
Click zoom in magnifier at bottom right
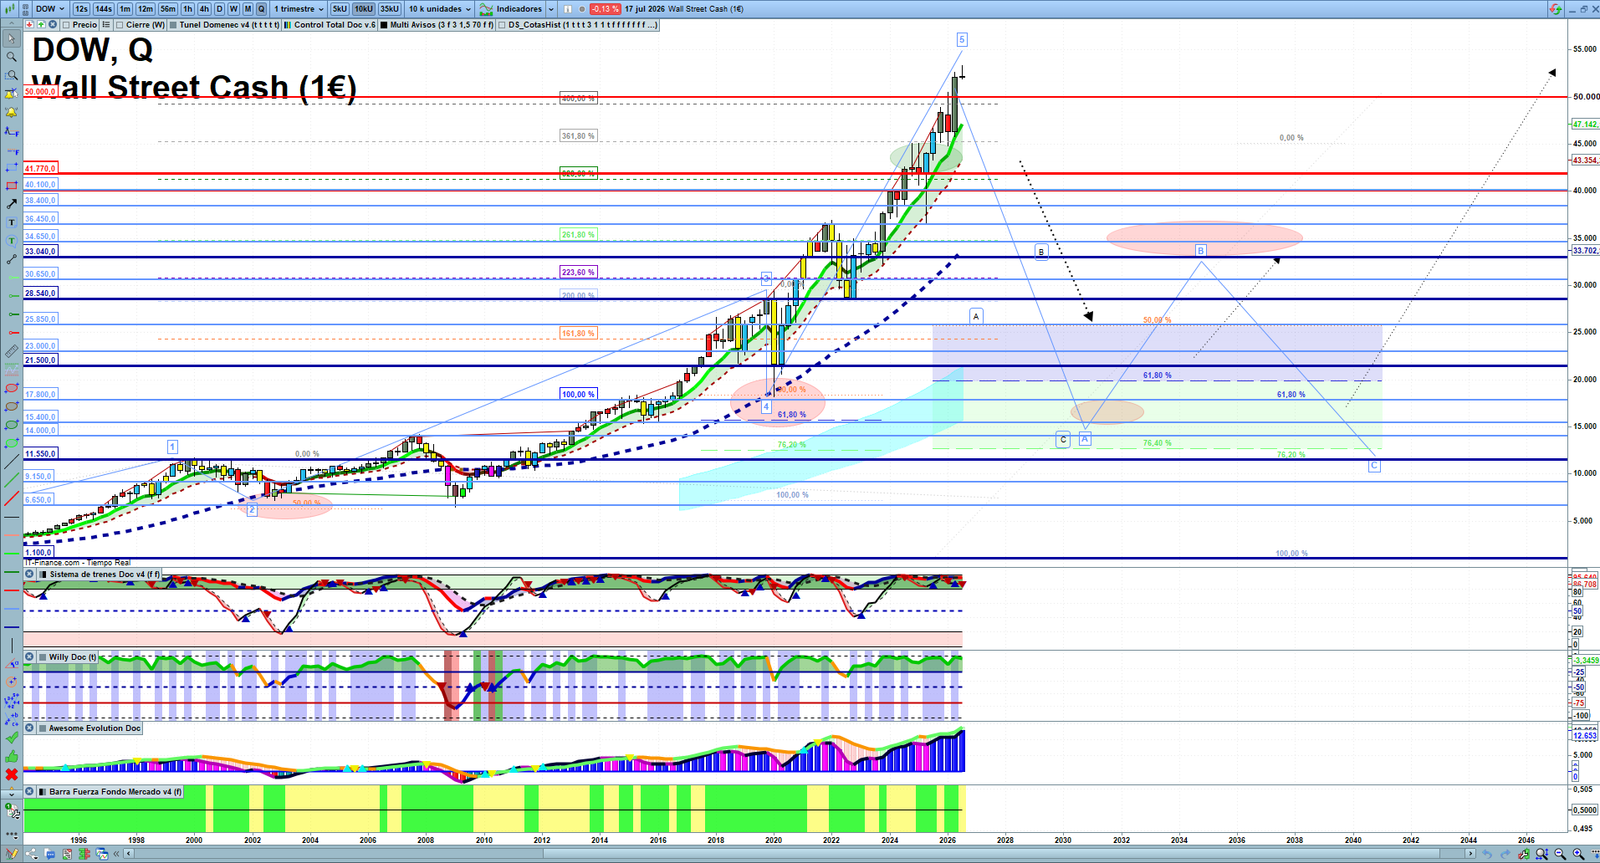[x=1579, y=854]
